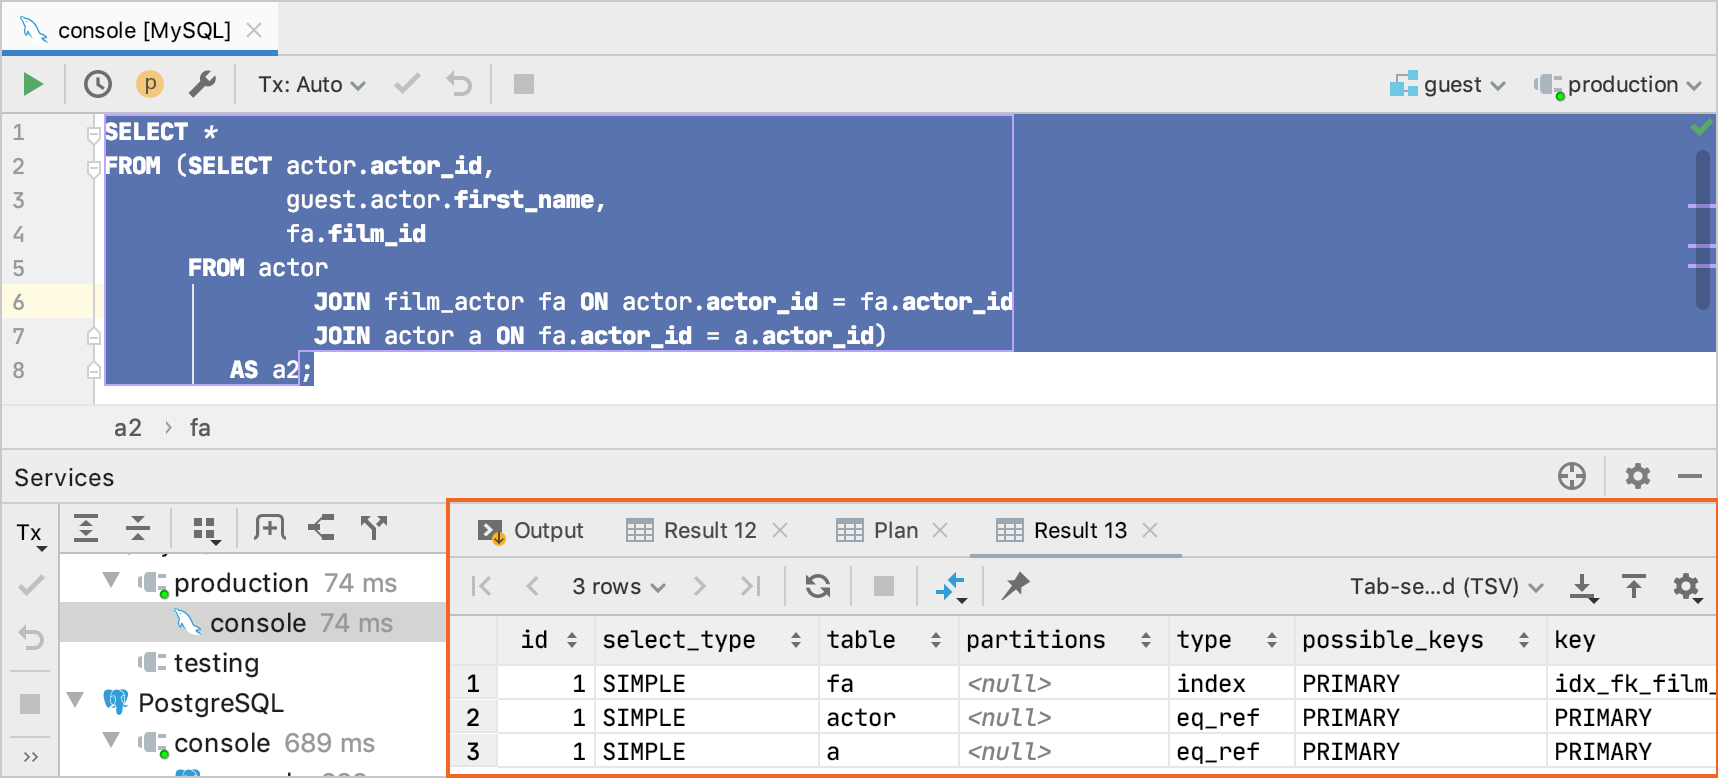Go to last page of results
The height and width of the screenshot is (778, 1718).
tap(751, 586)
